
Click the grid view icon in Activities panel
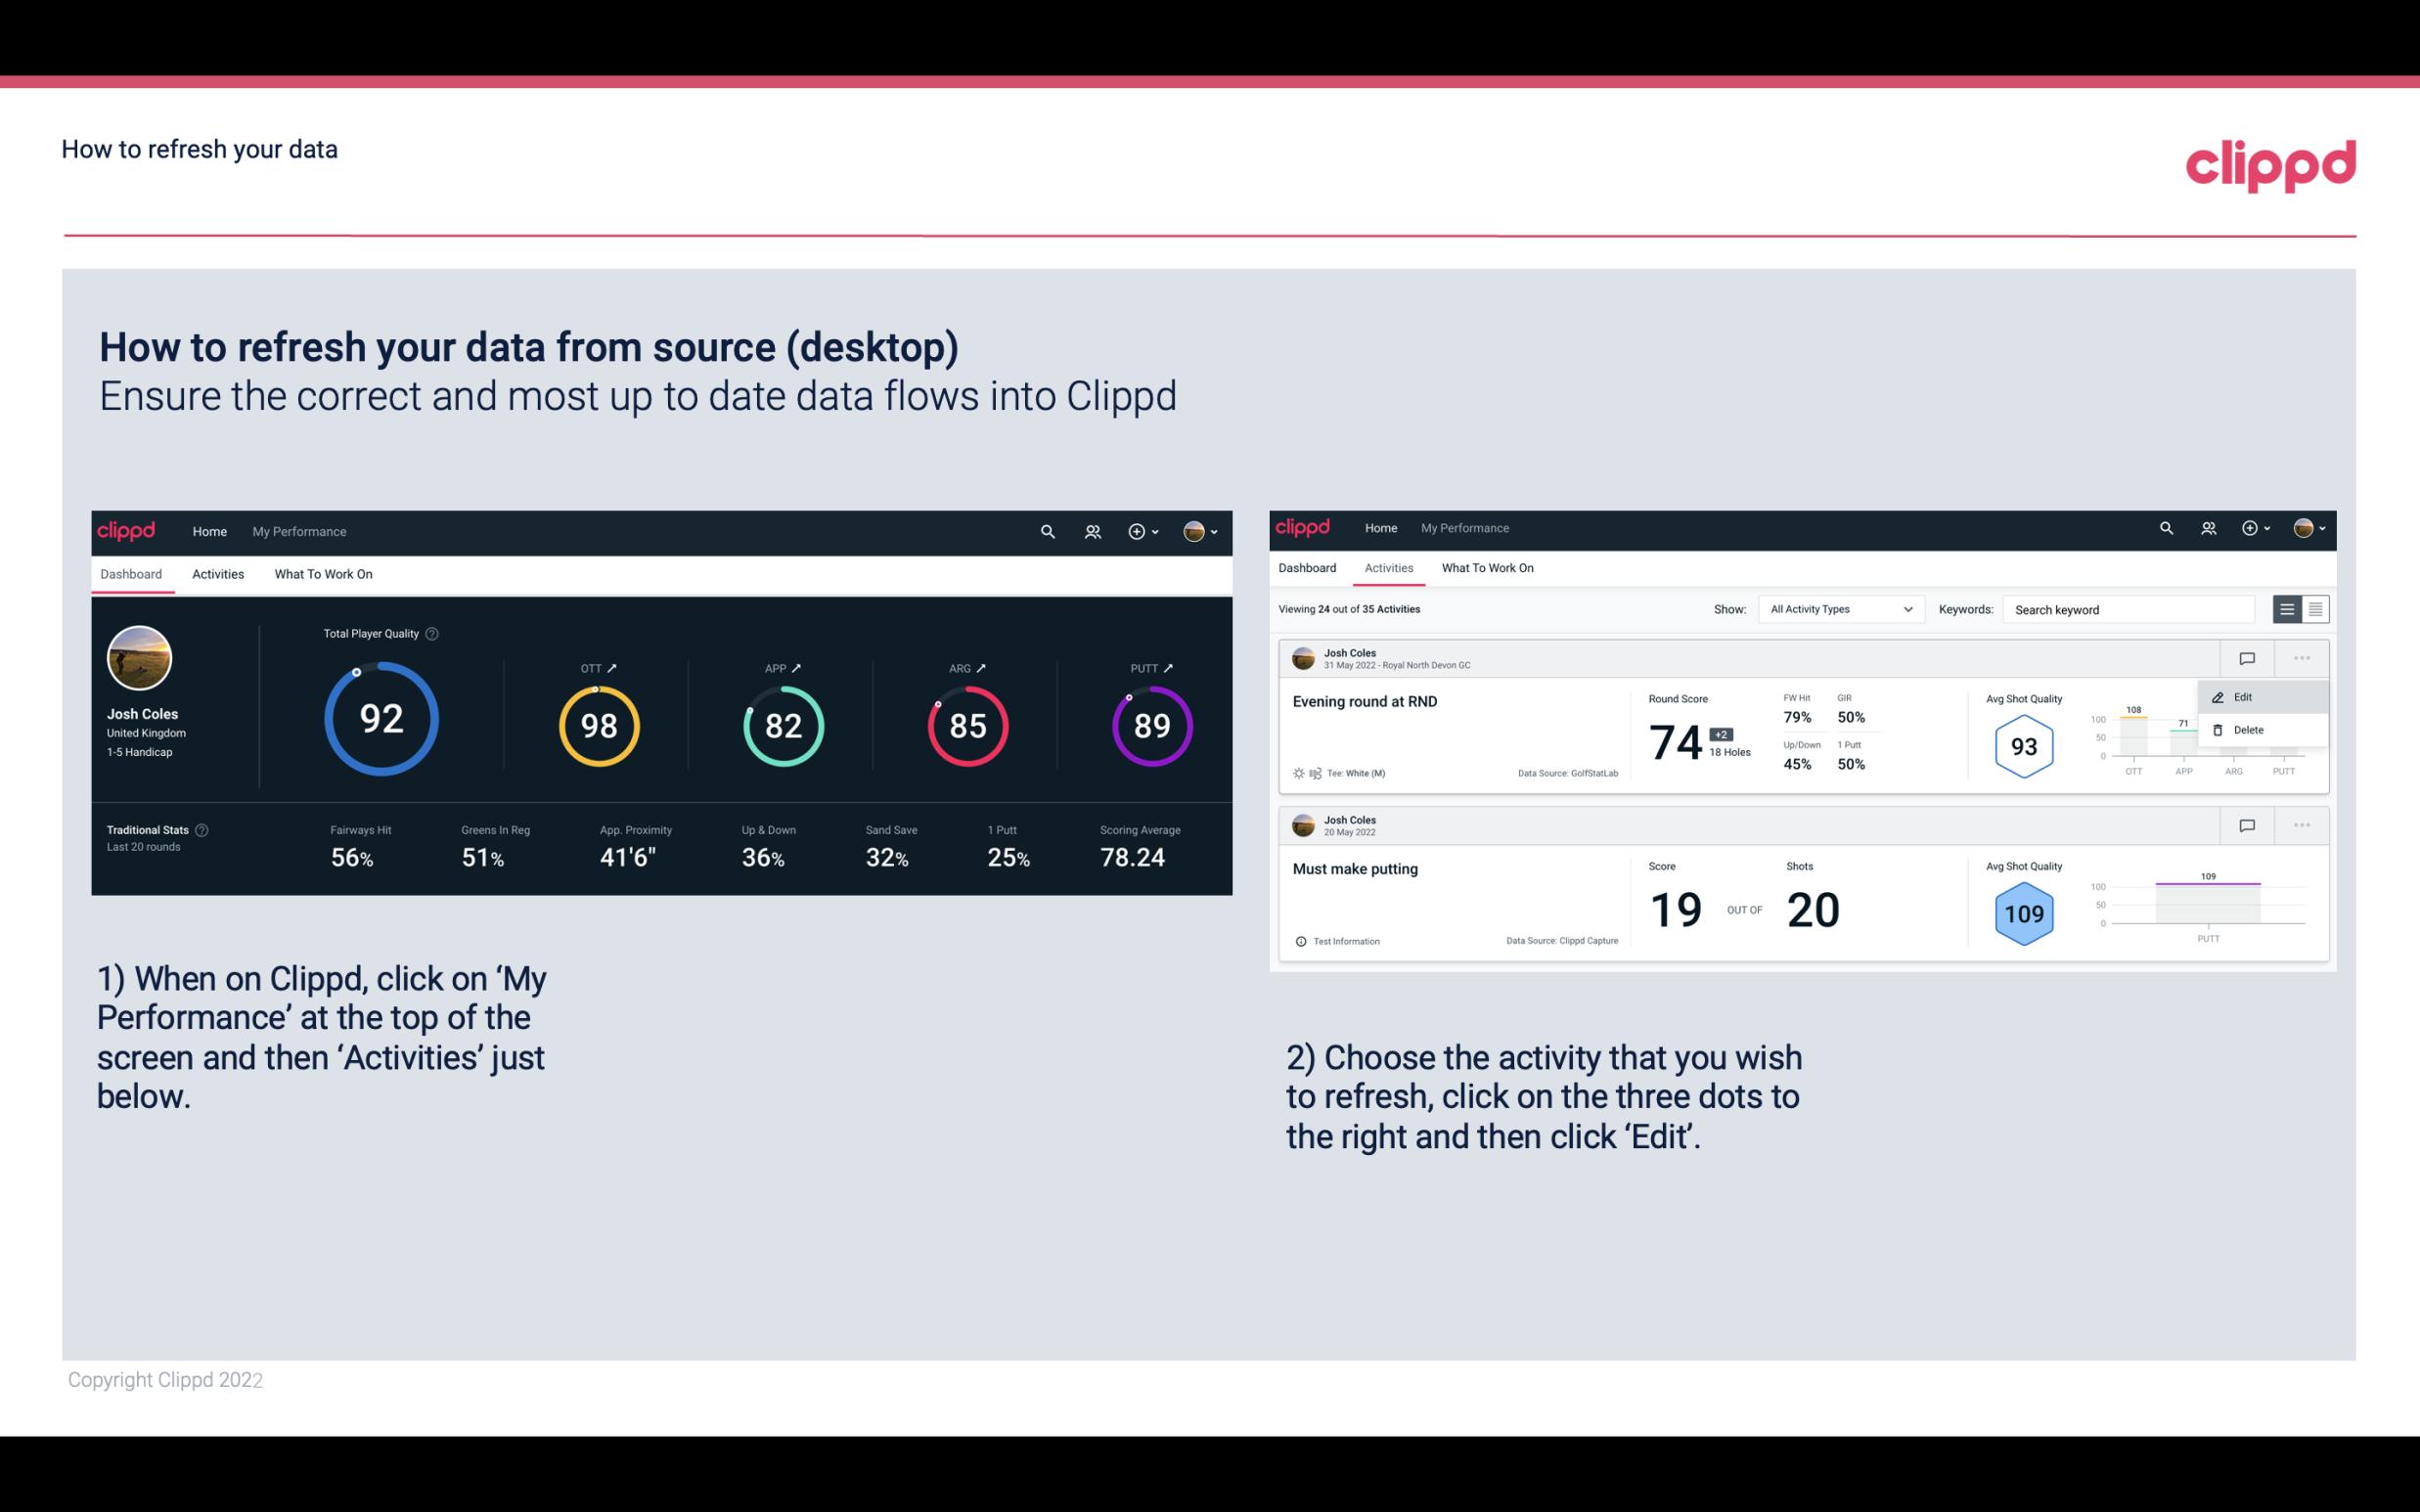pyautogui.click(x=2313, y=608)
